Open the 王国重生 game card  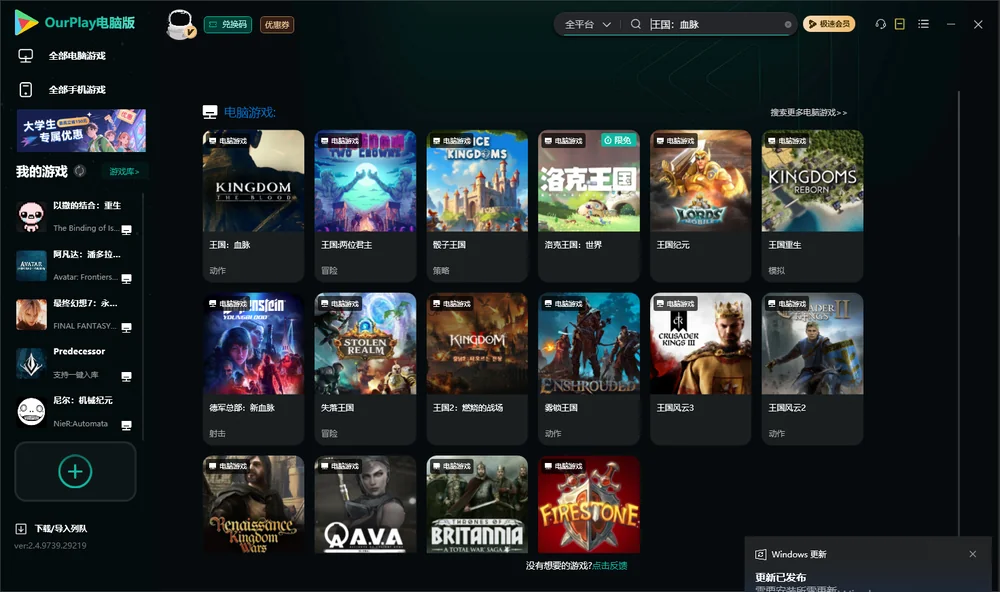point(812,205)
